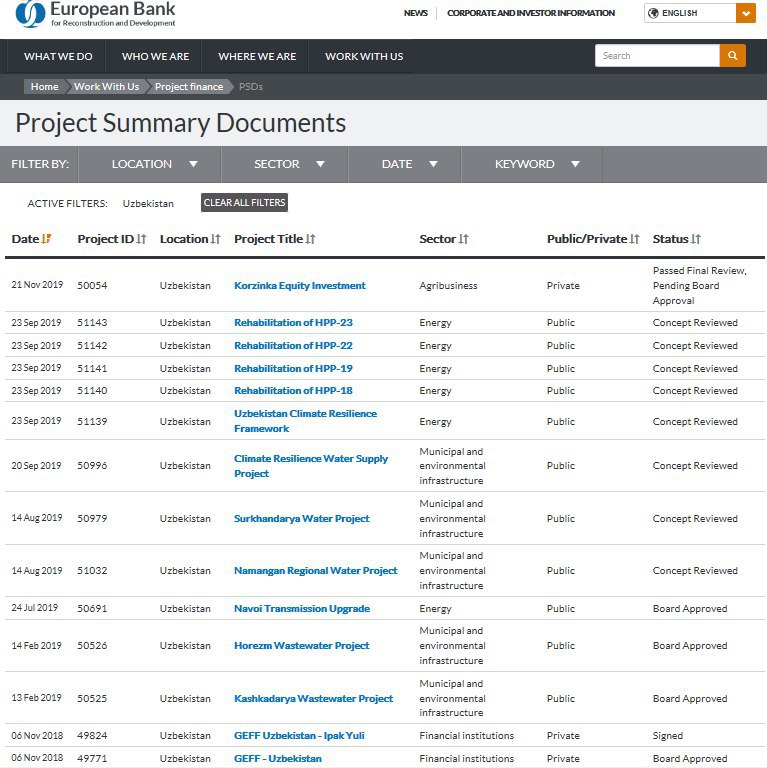Open Korzinka Equity Investment project
This screenshot has width=767, height=768.
pyautogui.click(x=300, y=286)
